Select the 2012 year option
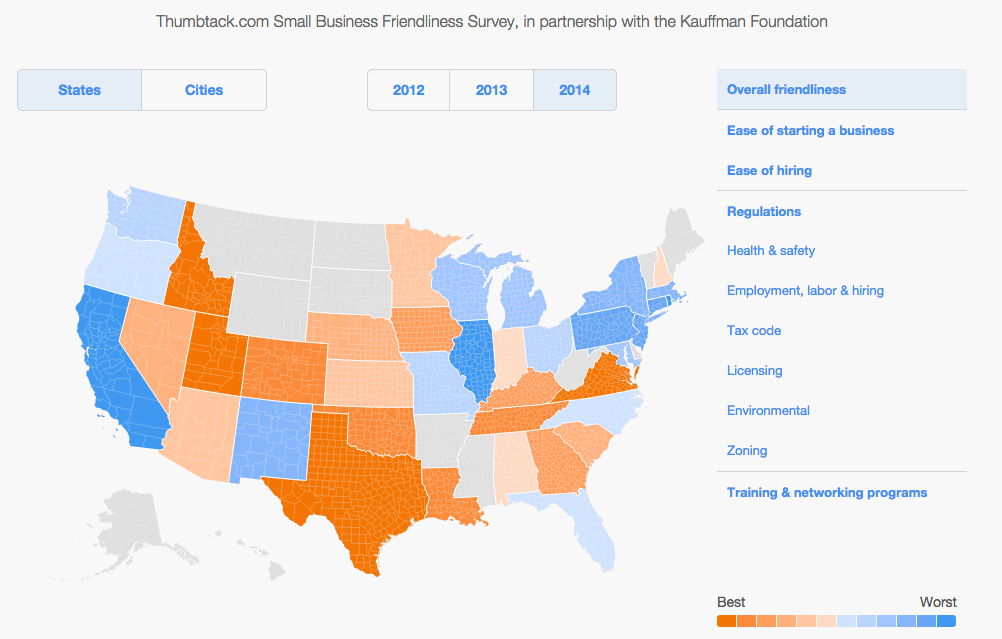Image resolution: width=1002 pixels, height=639 pixels. coord(408,90)
